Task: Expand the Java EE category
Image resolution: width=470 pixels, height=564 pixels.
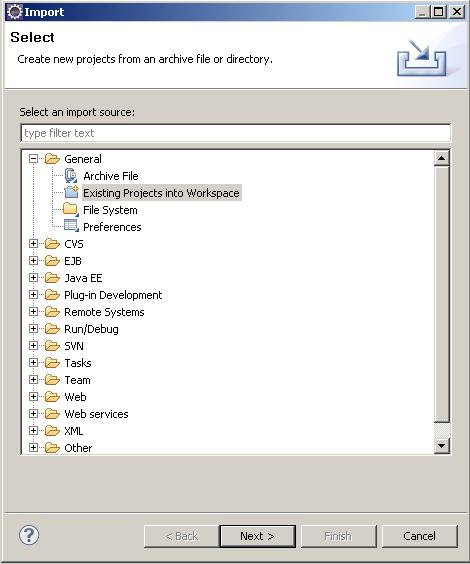Action: 33,277
